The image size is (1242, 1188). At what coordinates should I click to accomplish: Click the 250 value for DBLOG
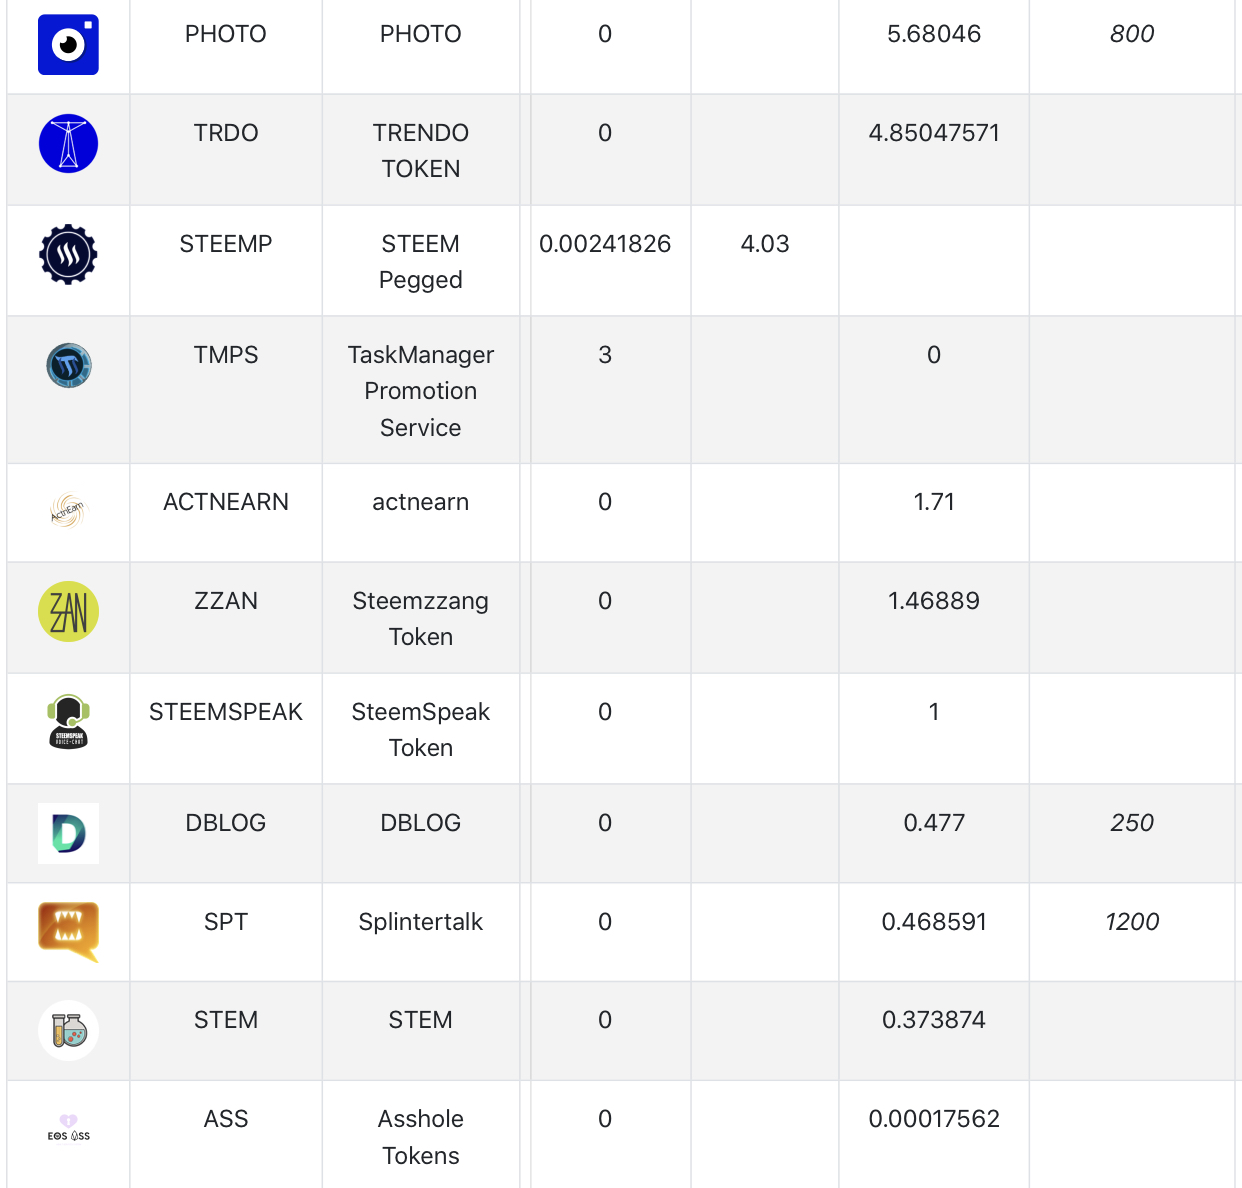(1132, 823)
